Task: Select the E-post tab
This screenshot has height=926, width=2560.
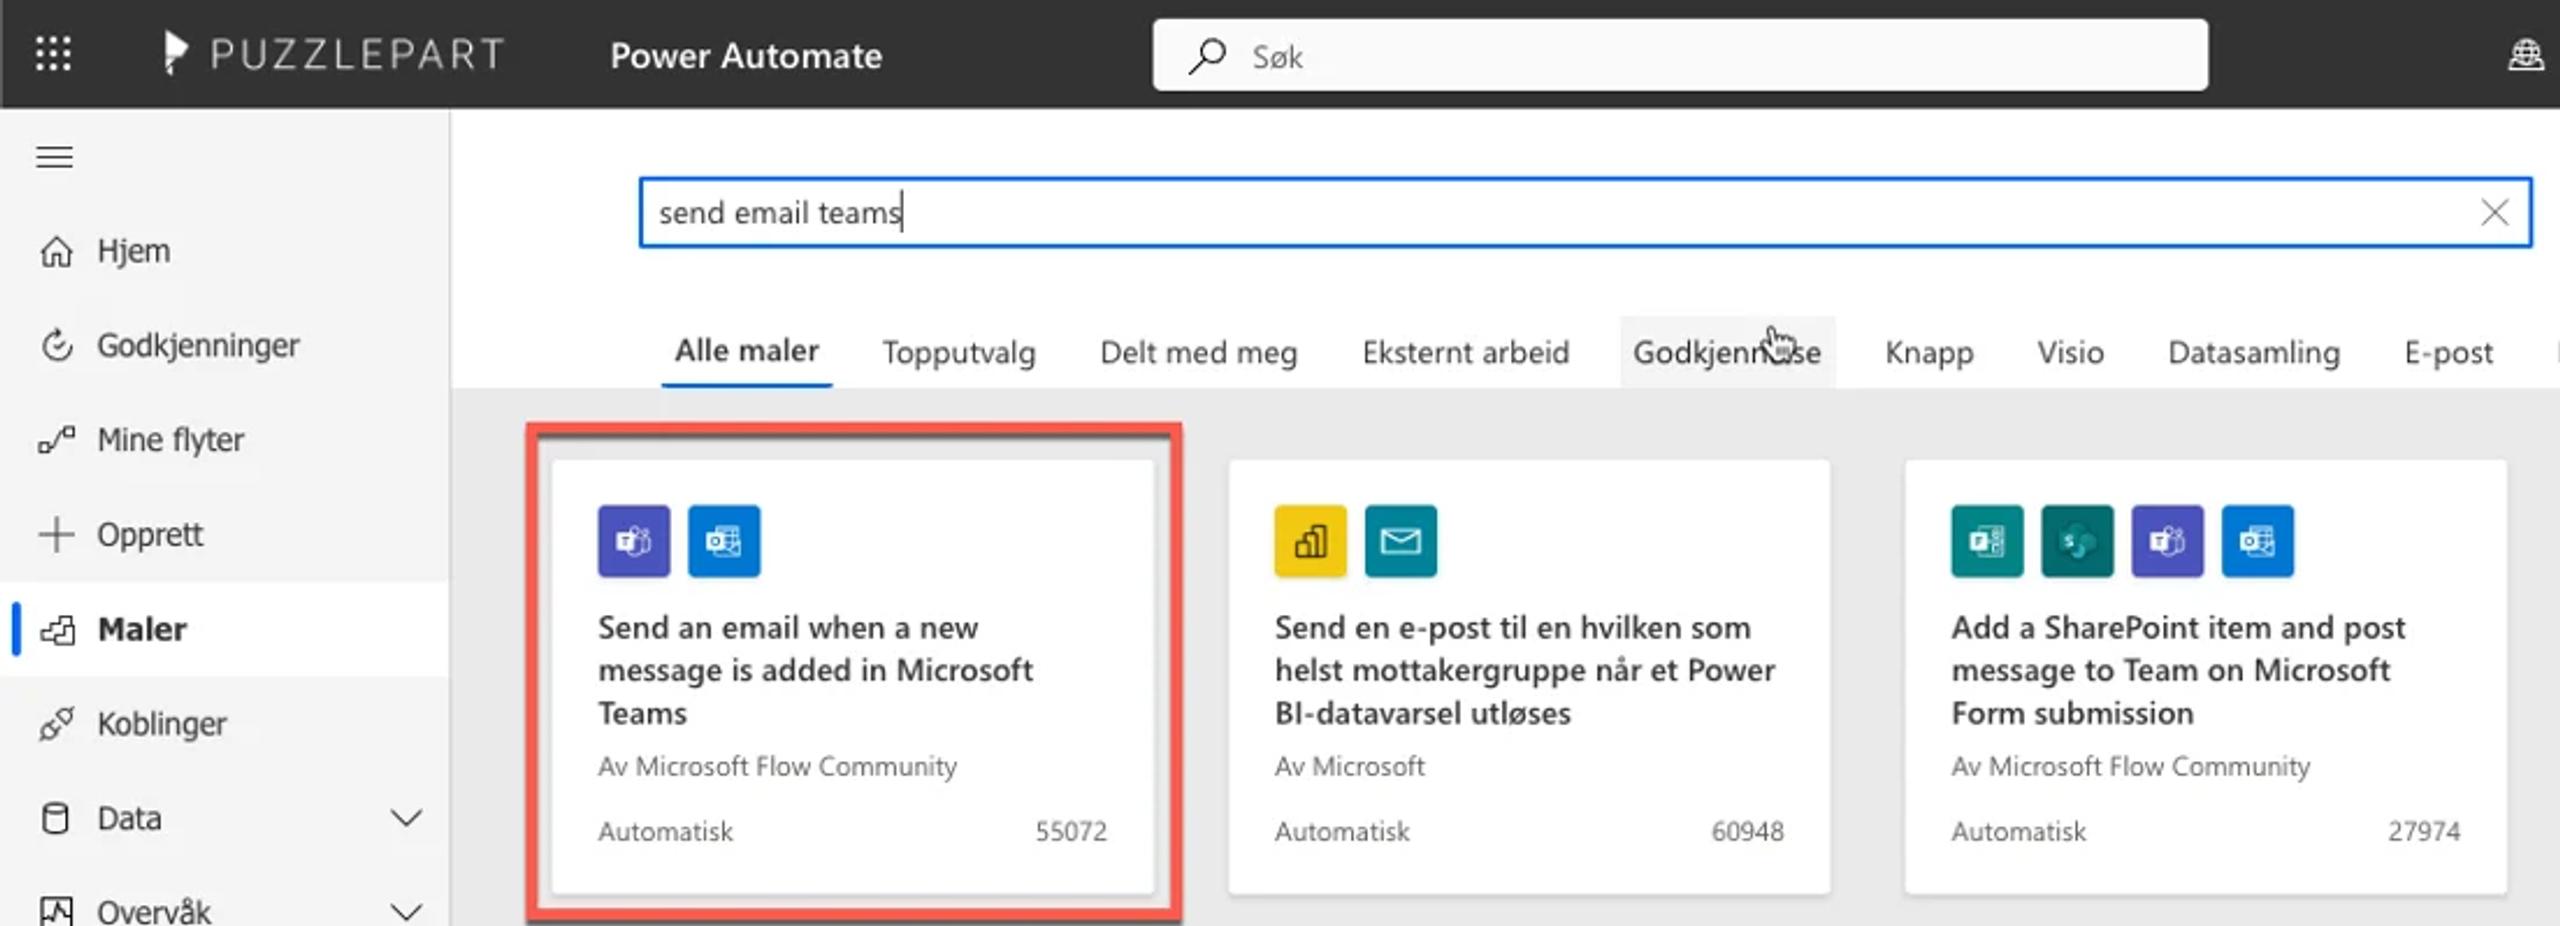Action: point(2448,353)
